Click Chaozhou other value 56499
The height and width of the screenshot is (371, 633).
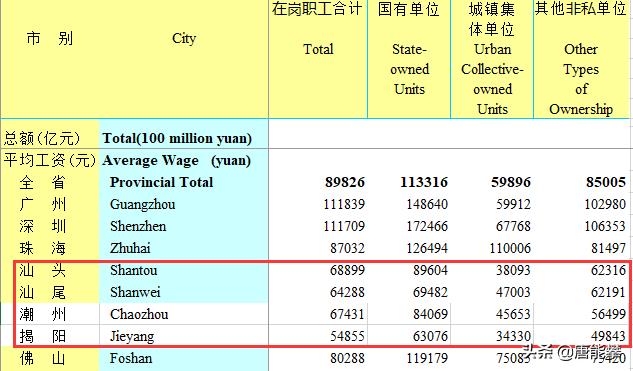coord(608,314)
